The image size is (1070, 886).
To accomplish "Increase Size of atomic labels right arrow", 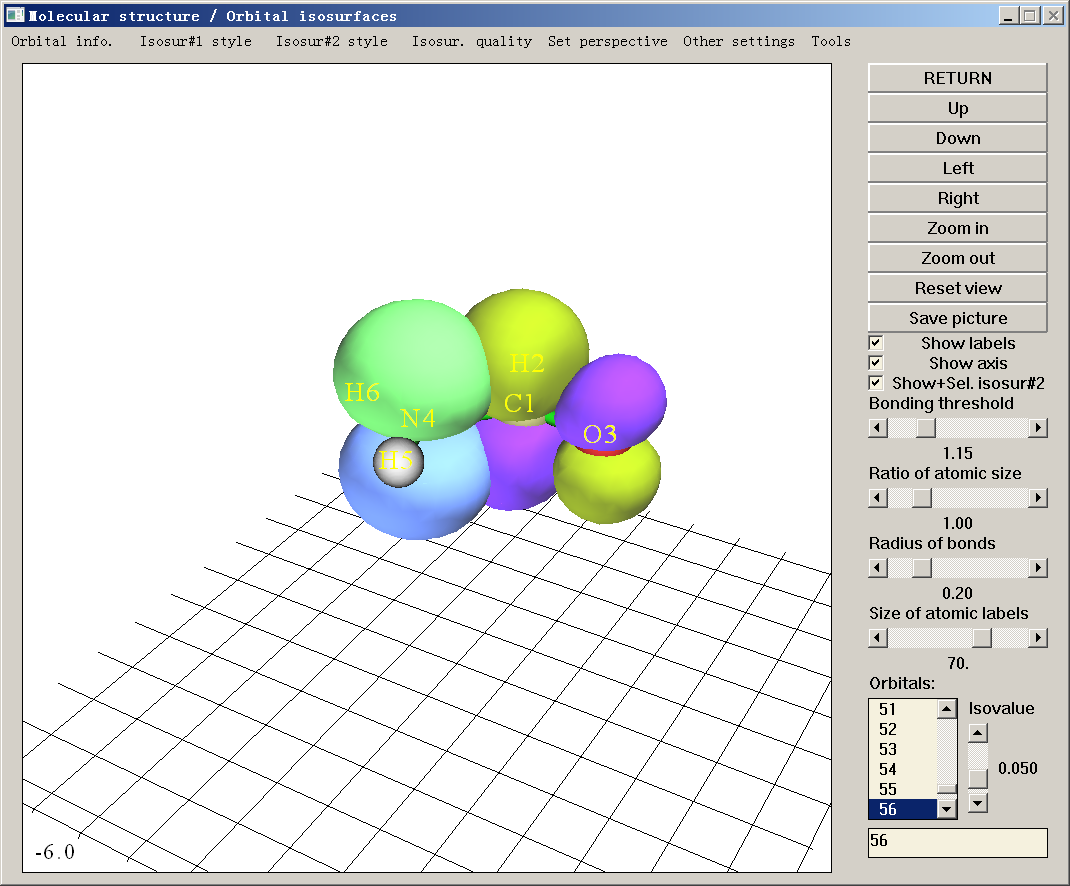I will pyautogui.click(x=1037, y=638).
